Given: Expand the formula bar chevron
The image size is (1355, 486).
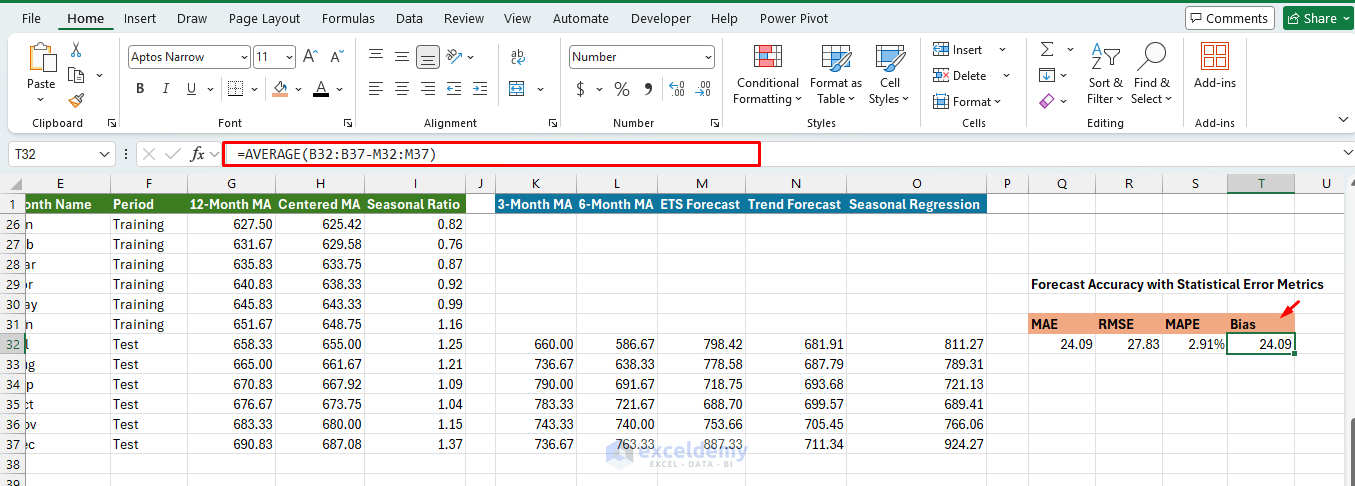Looking at the screenshot, I should point(1346,153).
